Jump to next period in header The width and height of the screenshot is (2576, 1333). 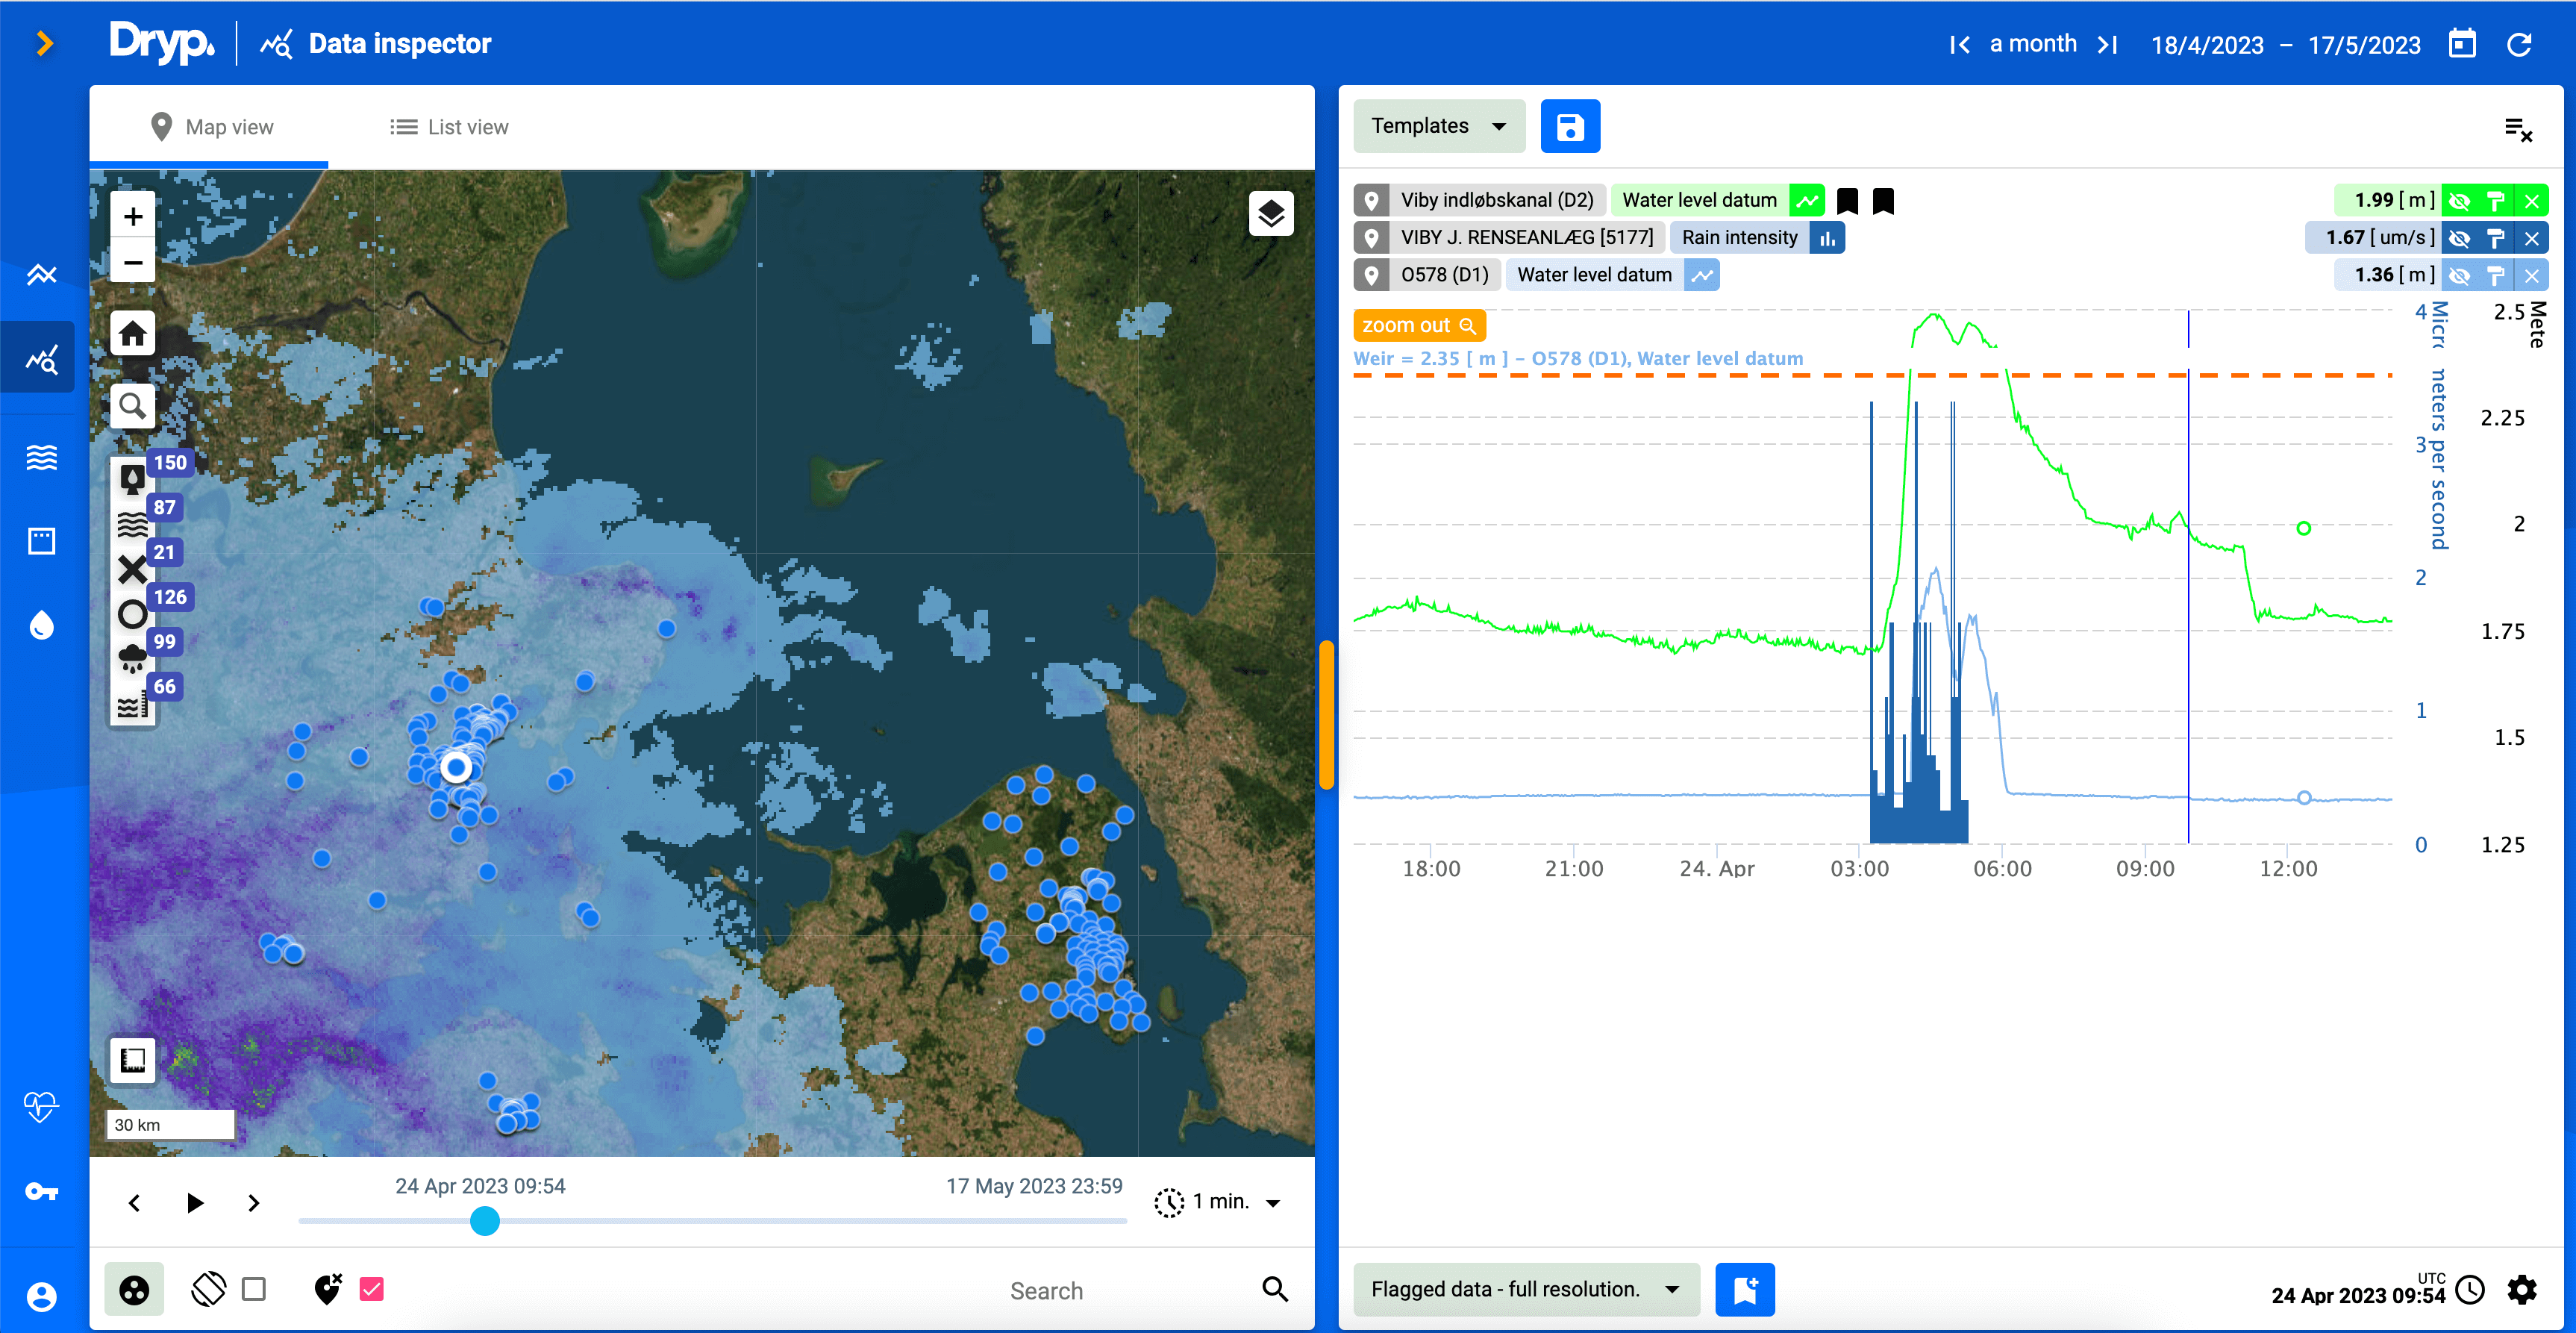[x=2108, y=44]
